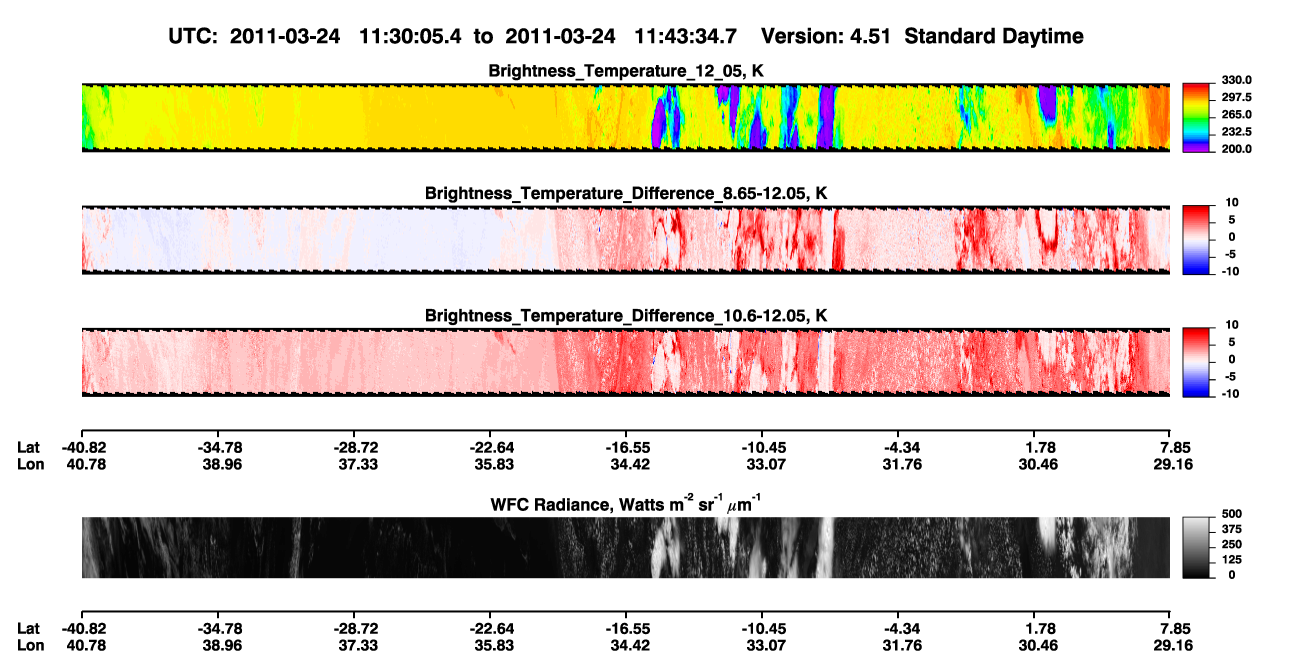1300x667 pixels.
Task: Click the 8.65-12.05 difference red-blue color bar
Action: pos(1197,238)
